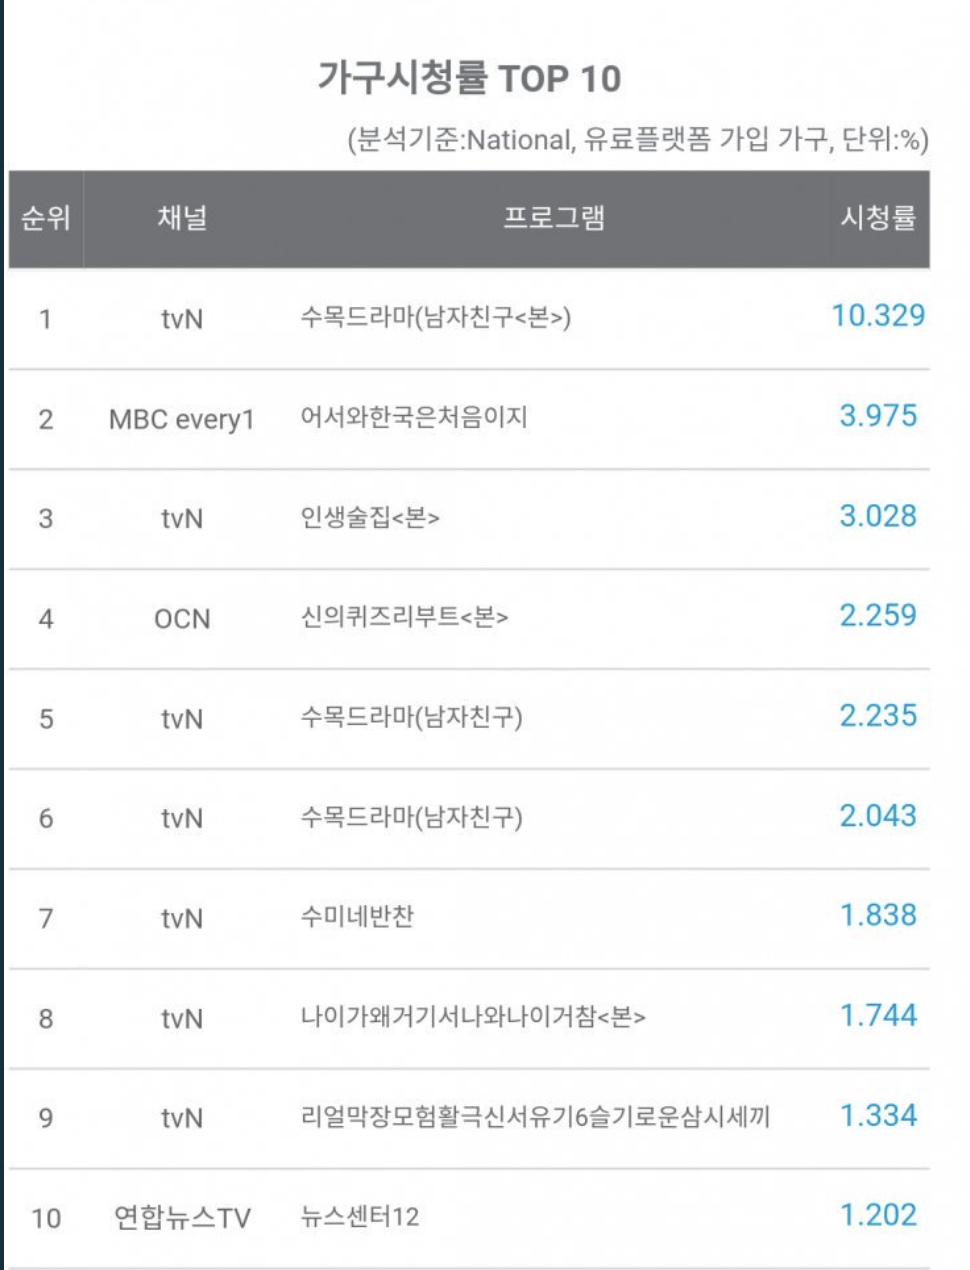Open 신의퀴즈리부트<본> program entry
970x1270 pixels.
click(404, 617)
